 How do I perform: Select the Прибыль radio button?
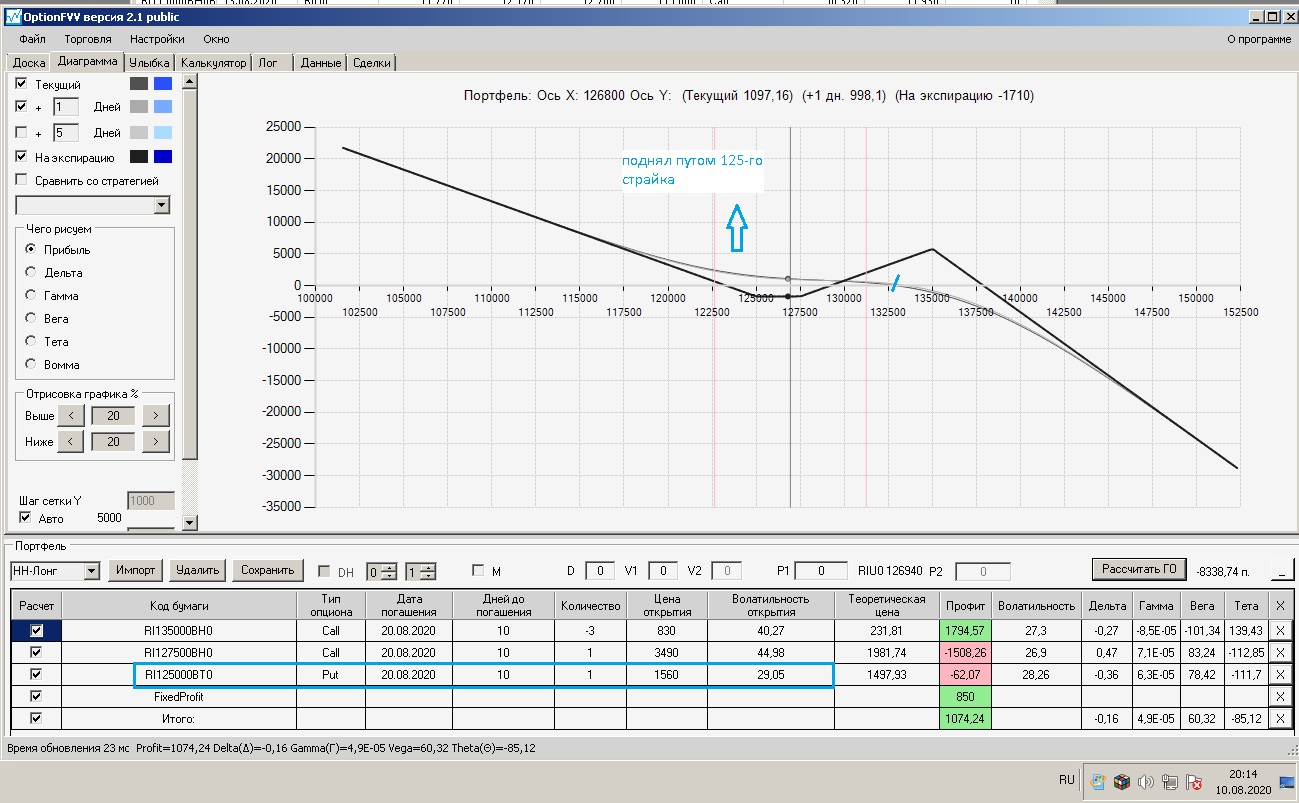pyautogui.click(x=31, y=249)
